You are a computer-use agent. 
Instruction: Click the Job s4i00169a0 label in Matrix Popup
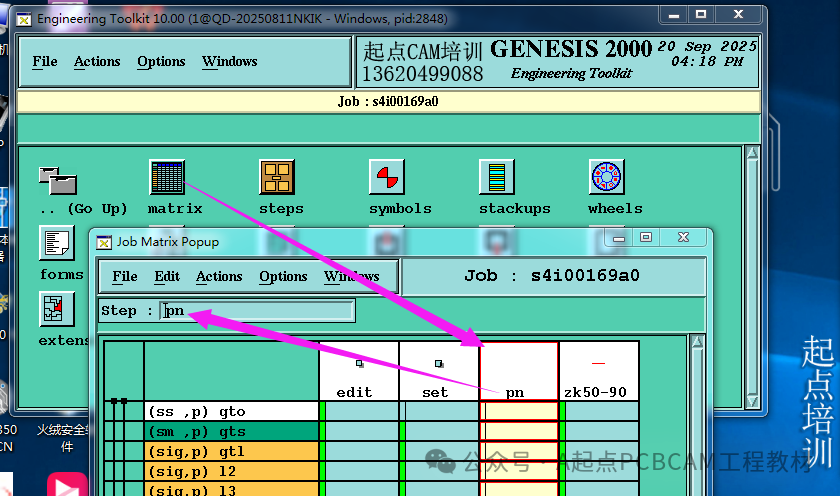coord(552,276)
